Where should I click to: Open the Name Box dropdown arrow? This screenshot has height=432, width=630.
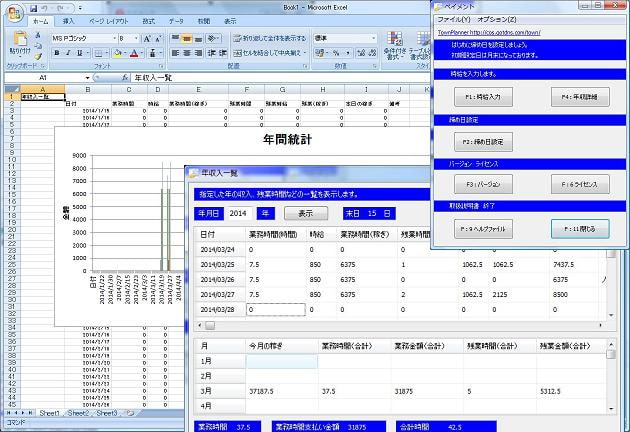tap(88, 78)
